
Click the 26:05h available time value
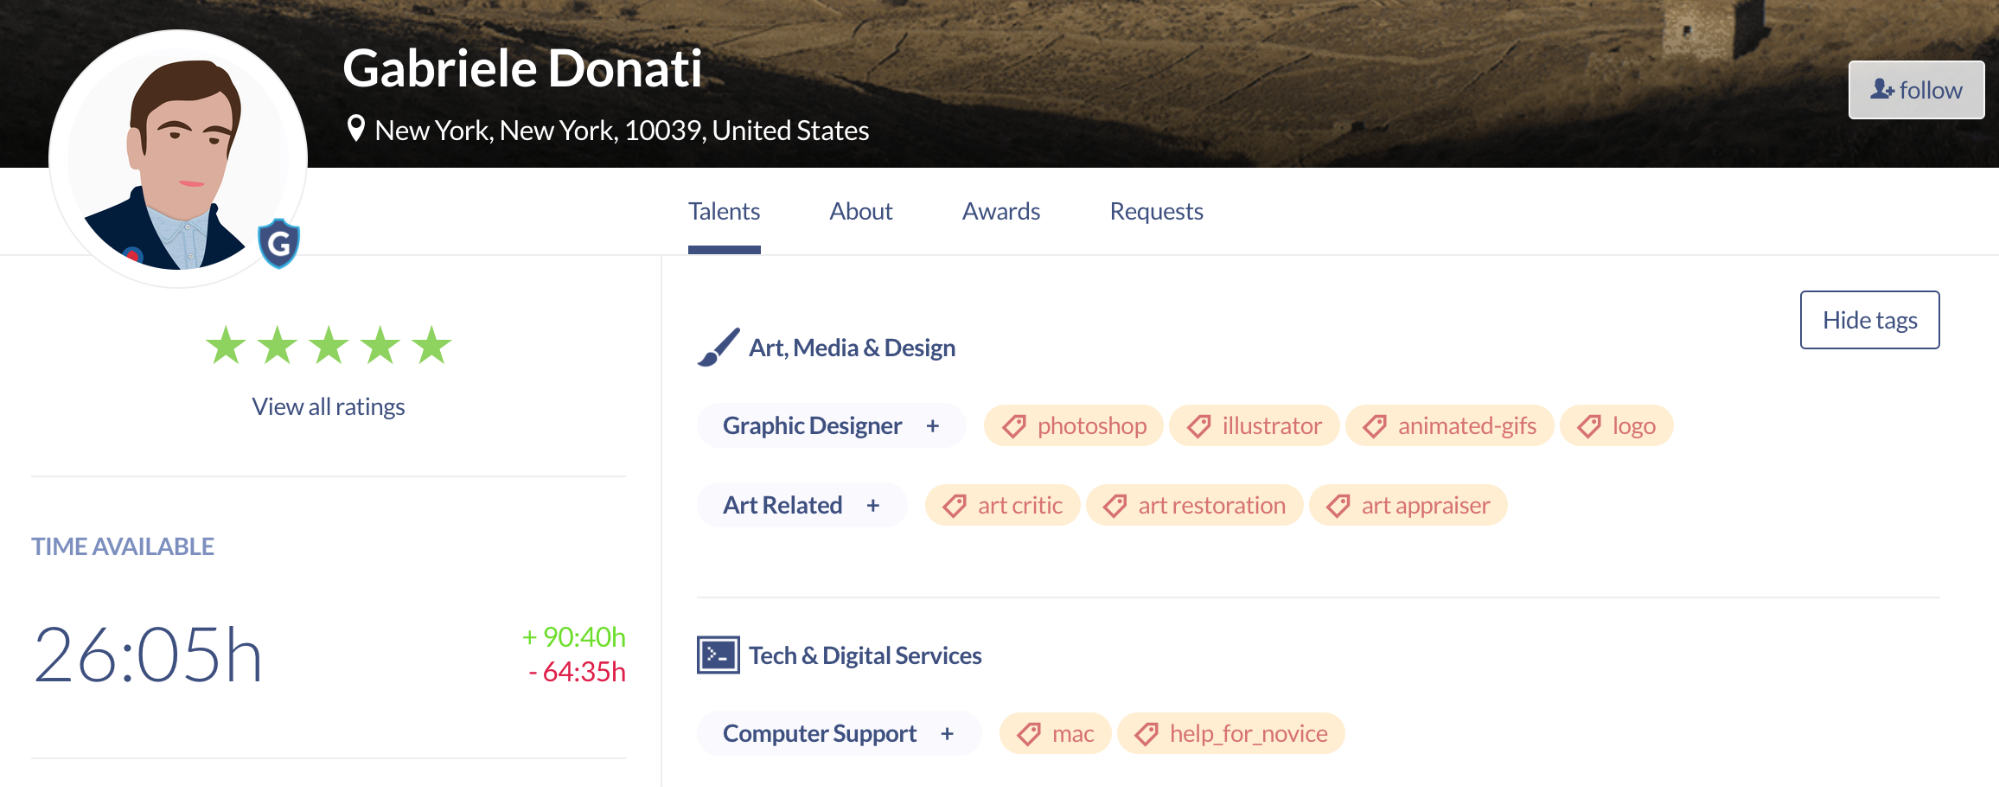[x=148, y=656]
